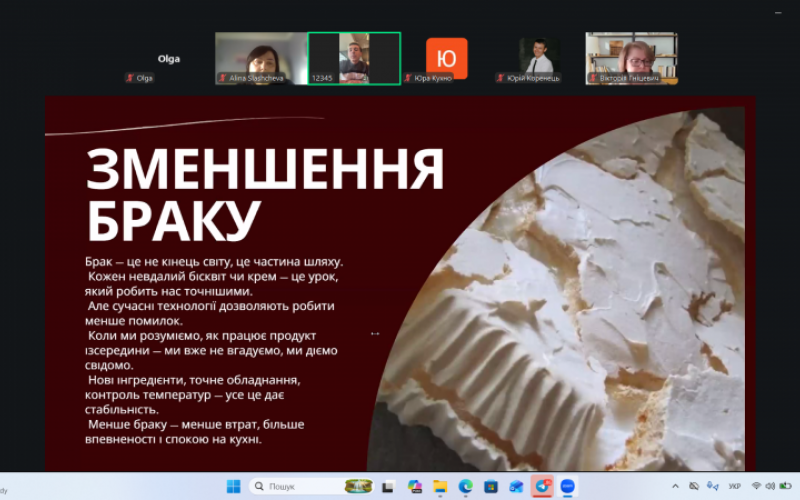Viewport: 800px width, 500px height.
Task: Open Microsoft Edge in the taskbar
Action: [x=465, y=486]
